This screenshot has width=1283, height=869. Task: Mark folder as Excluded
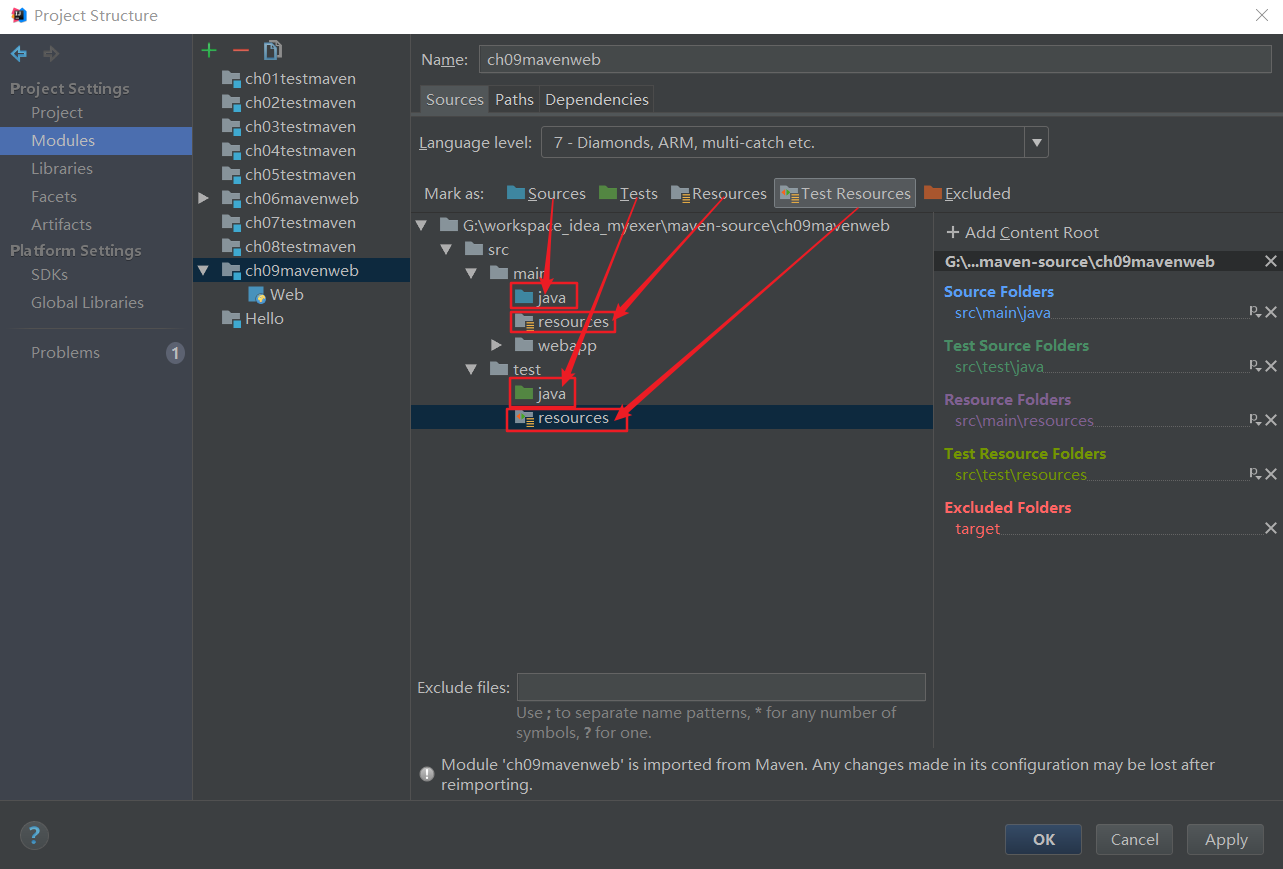point(967,194)
